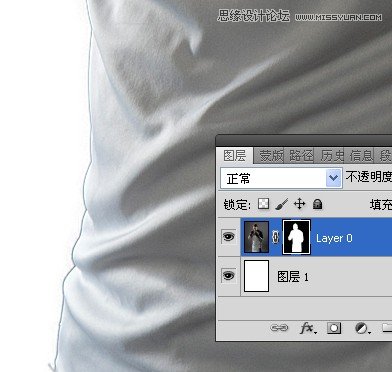Select the Layer 0 name text
The image size is (392, 372).
[x=334, y=238]
